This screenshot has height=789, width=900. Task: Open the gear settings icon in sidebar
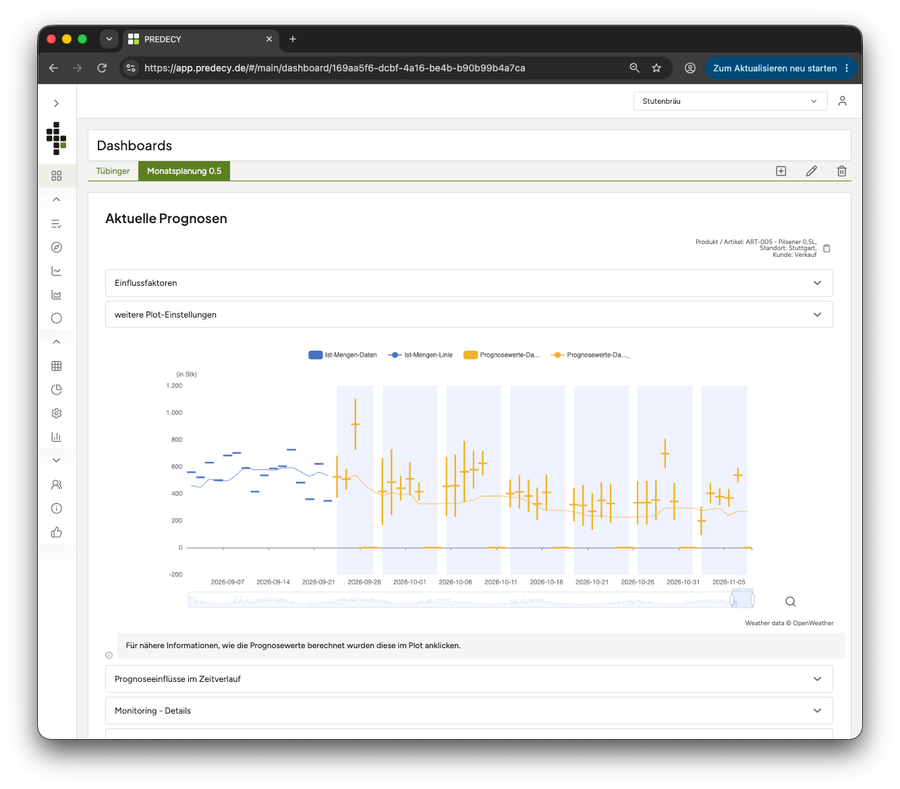[56, 413]
